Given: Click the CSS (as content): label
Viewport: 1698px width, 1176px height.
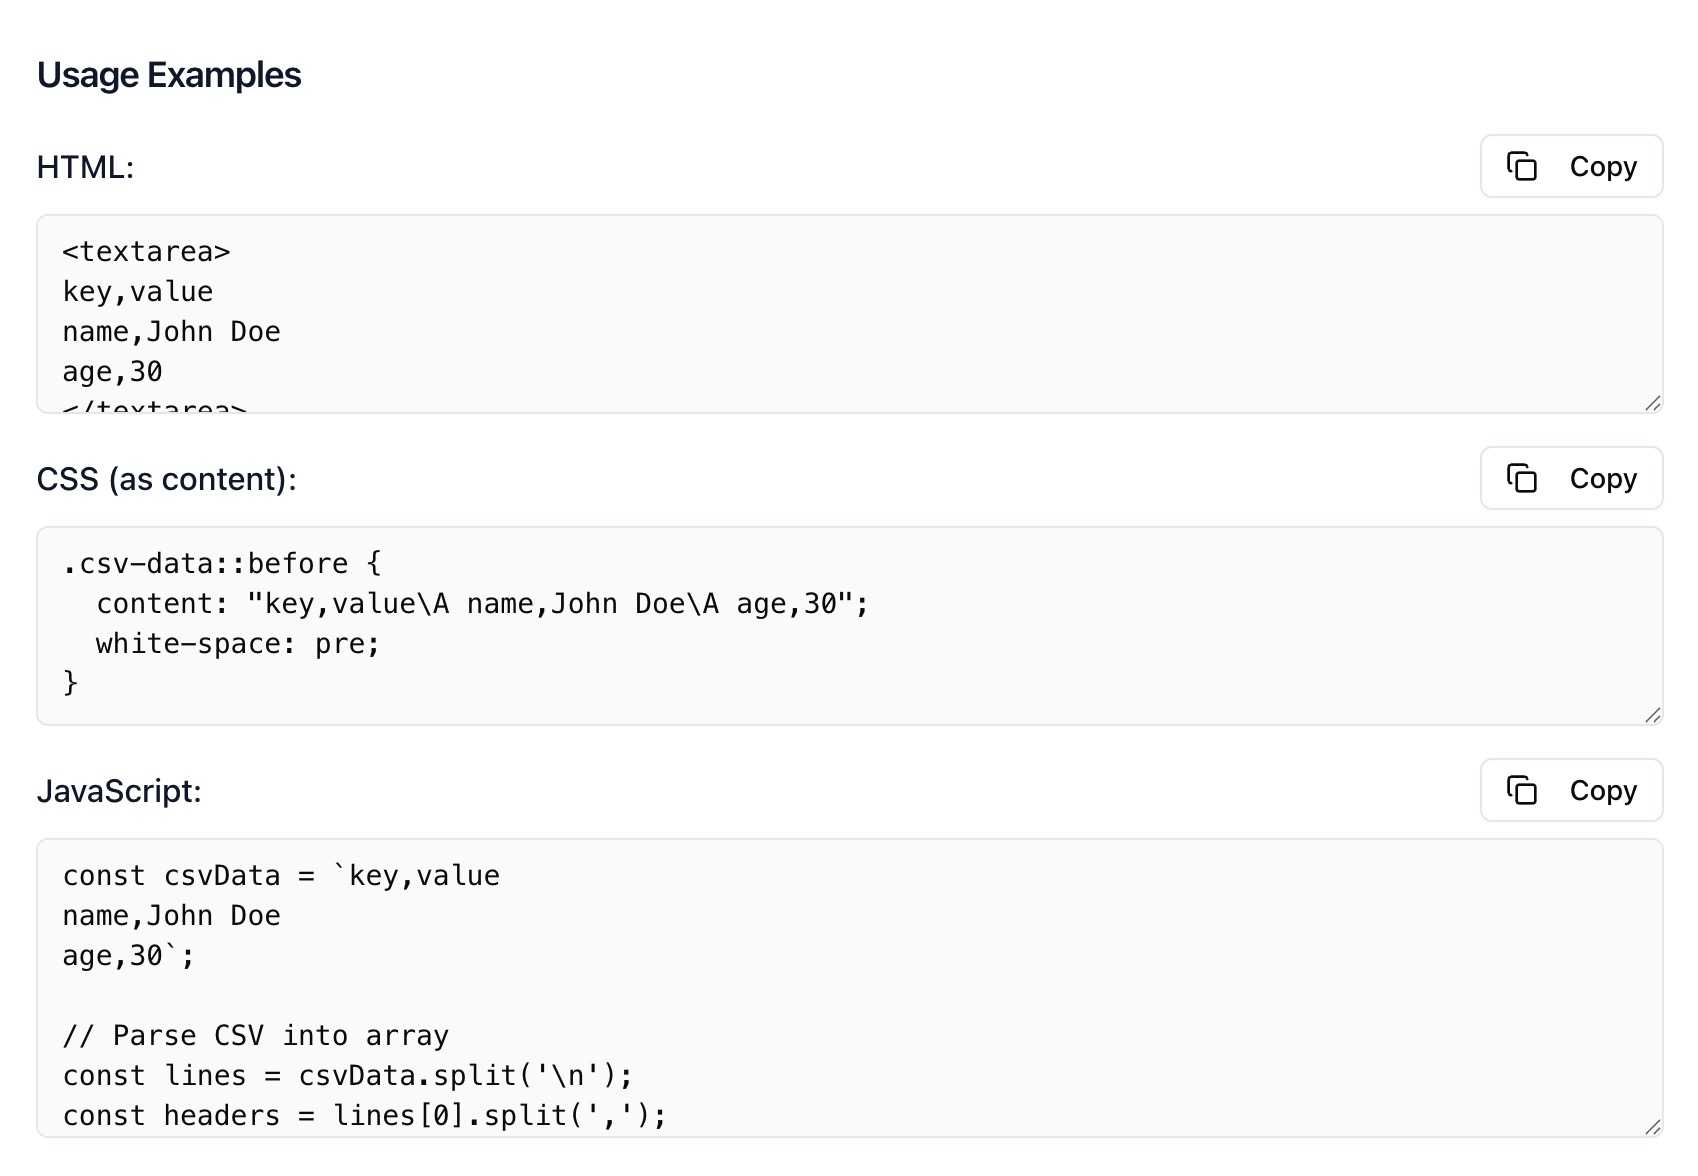Looking at the screenshot, I should [167, 479].
